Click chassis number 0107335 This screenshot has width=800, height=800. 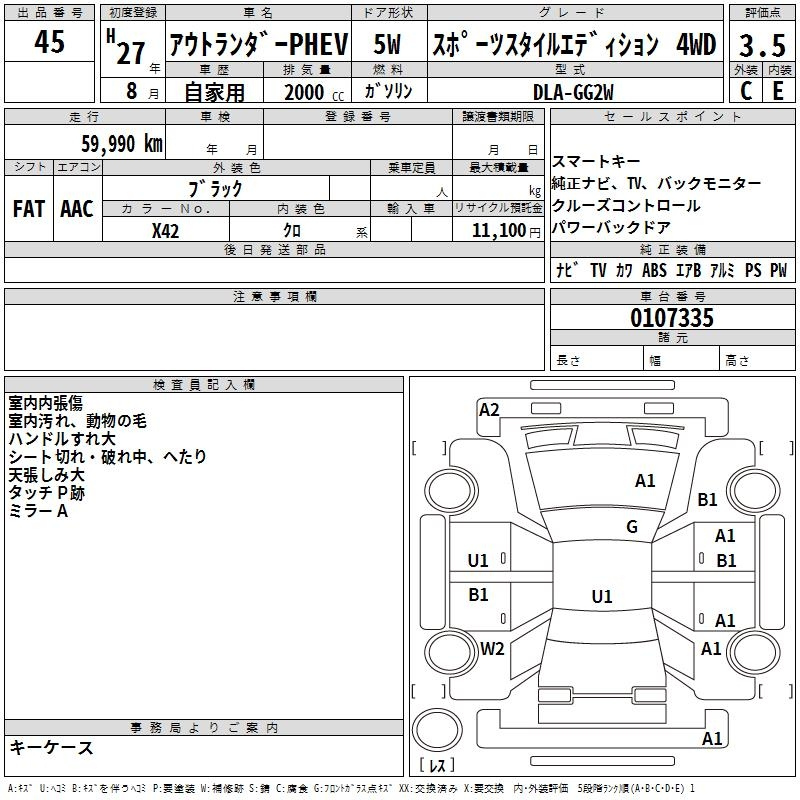pyautogui.click(x=671, y=317)
